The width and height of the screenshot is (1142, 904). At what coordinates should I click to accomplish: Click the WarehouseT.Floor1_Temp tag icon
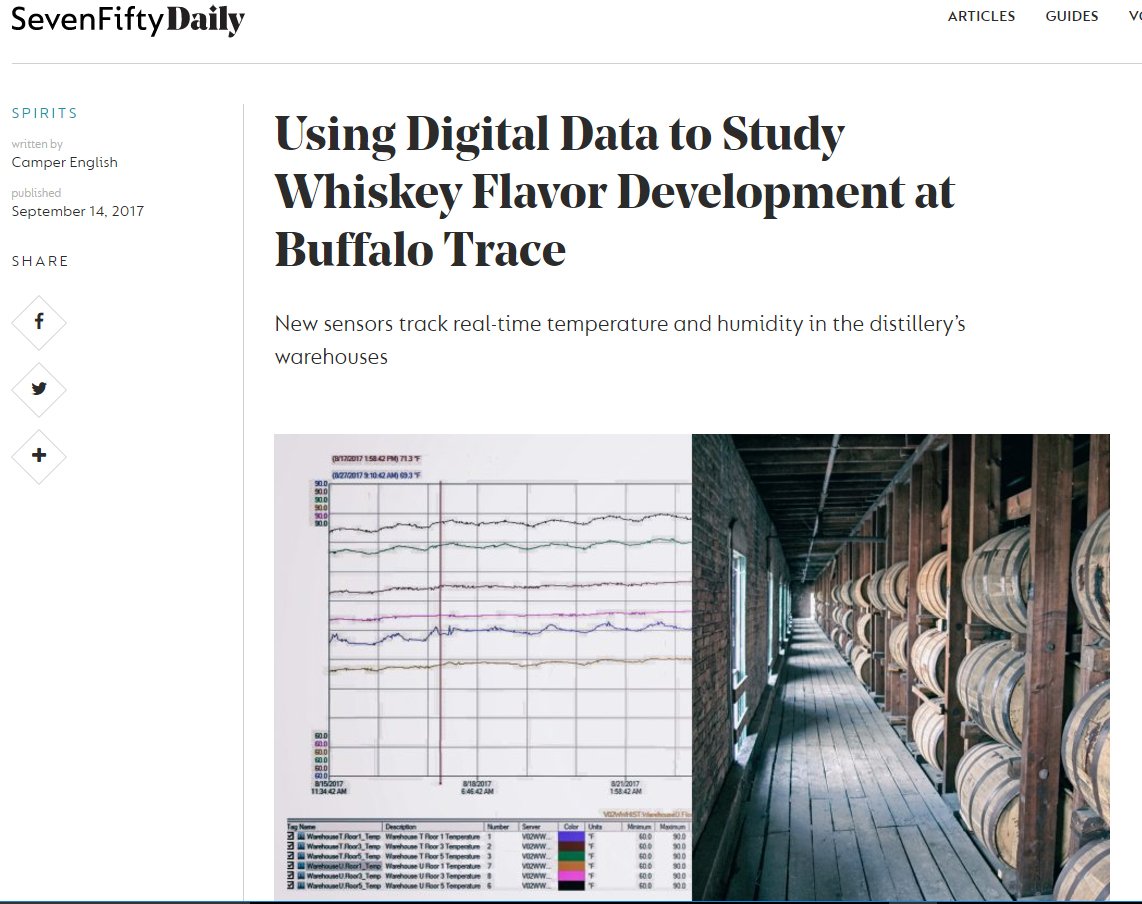coord(302,836)
